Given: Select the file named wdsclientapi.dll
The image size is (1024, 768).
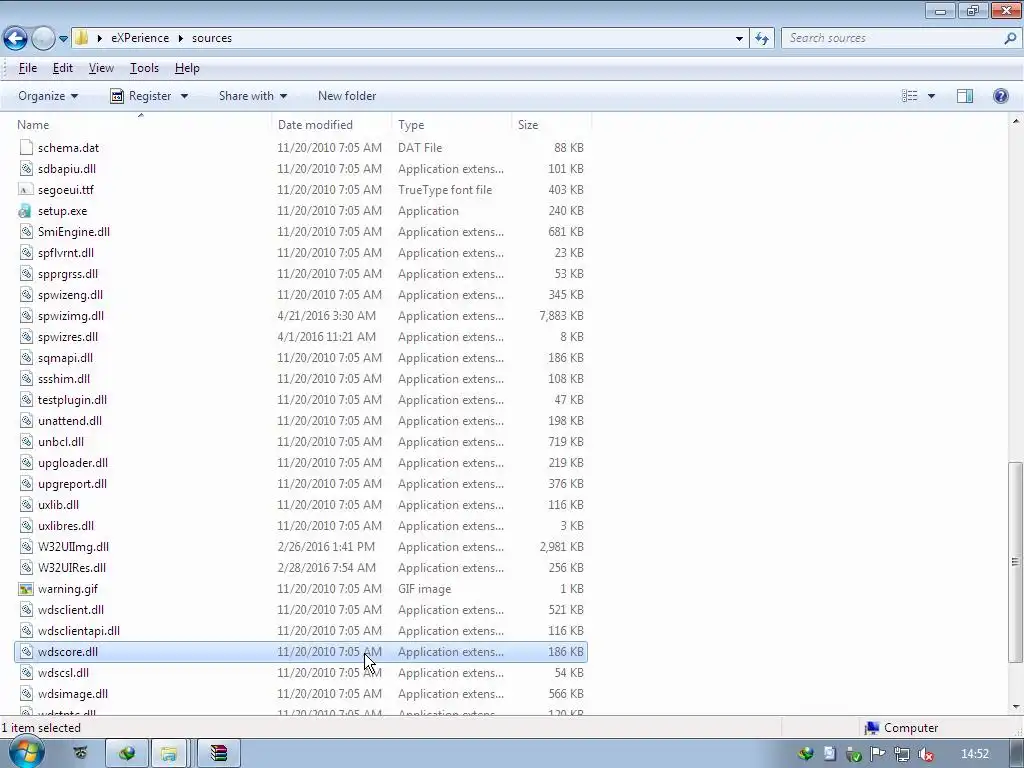Looking at the screenshot, I should (x=79, y=631).
